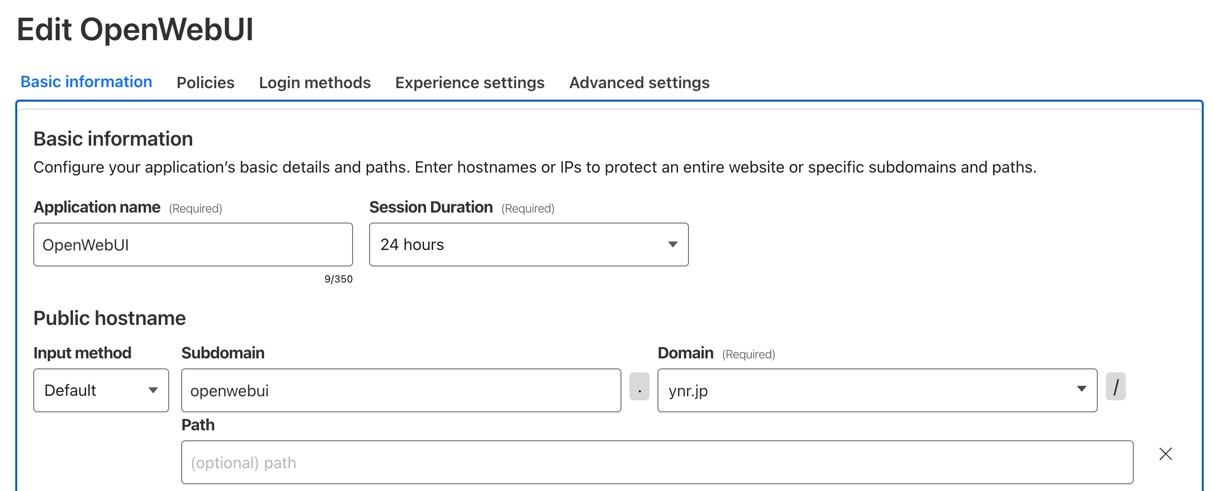Click the Public hostname section heading
The height and width of the screenshot is (491, 1213).
[109, 318]
